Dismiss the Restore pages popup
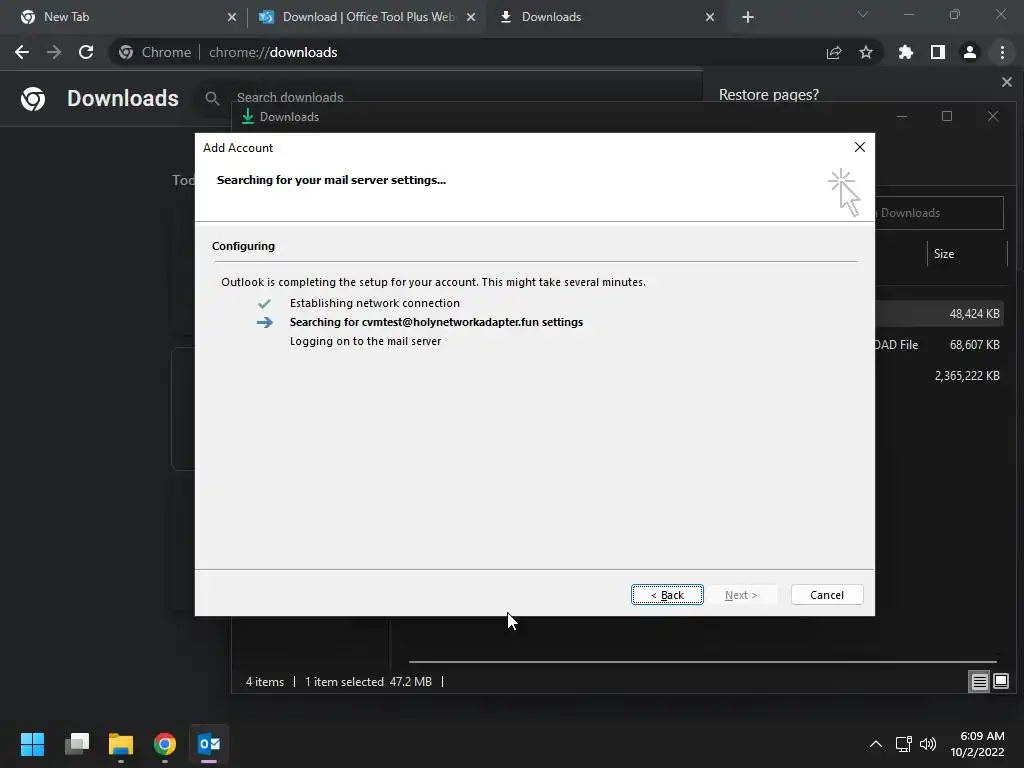 (x=1006, y=82)
